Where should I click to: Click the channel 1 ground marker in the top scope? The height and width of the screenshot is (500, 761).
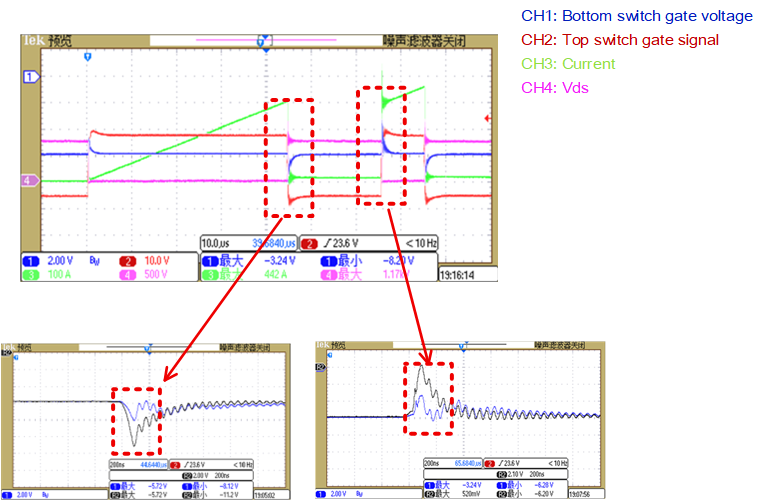[x=31, y=76]
